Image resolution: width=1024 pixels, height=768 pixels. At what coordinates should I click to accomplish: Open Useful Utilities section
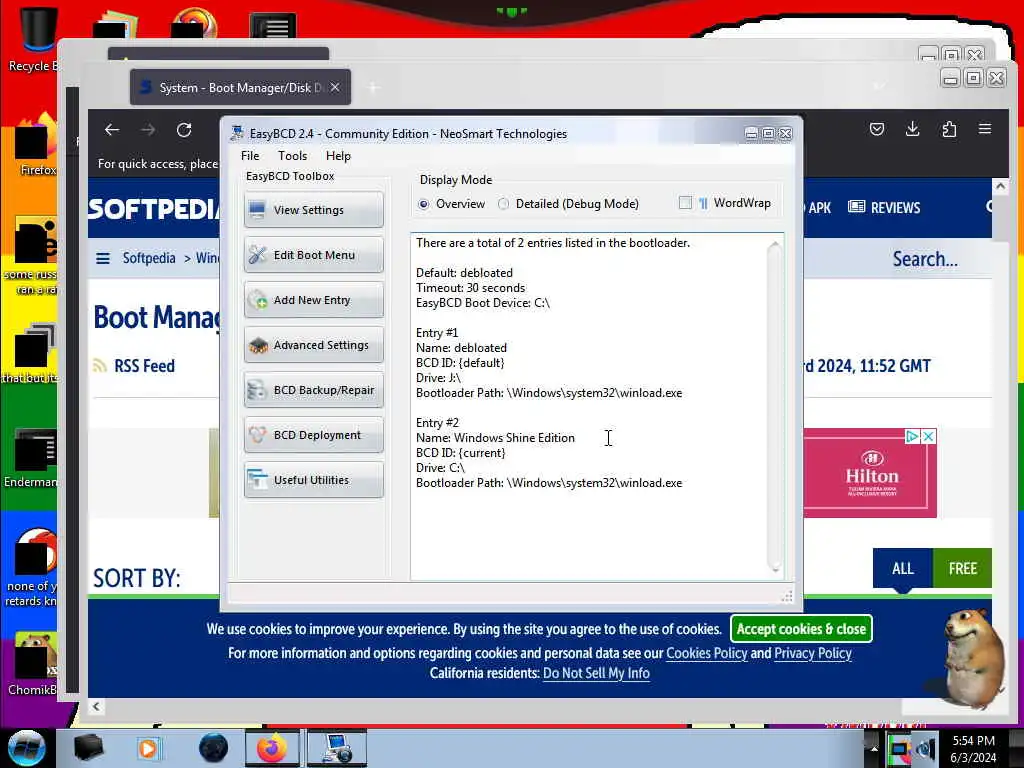(x=313, y=480)
